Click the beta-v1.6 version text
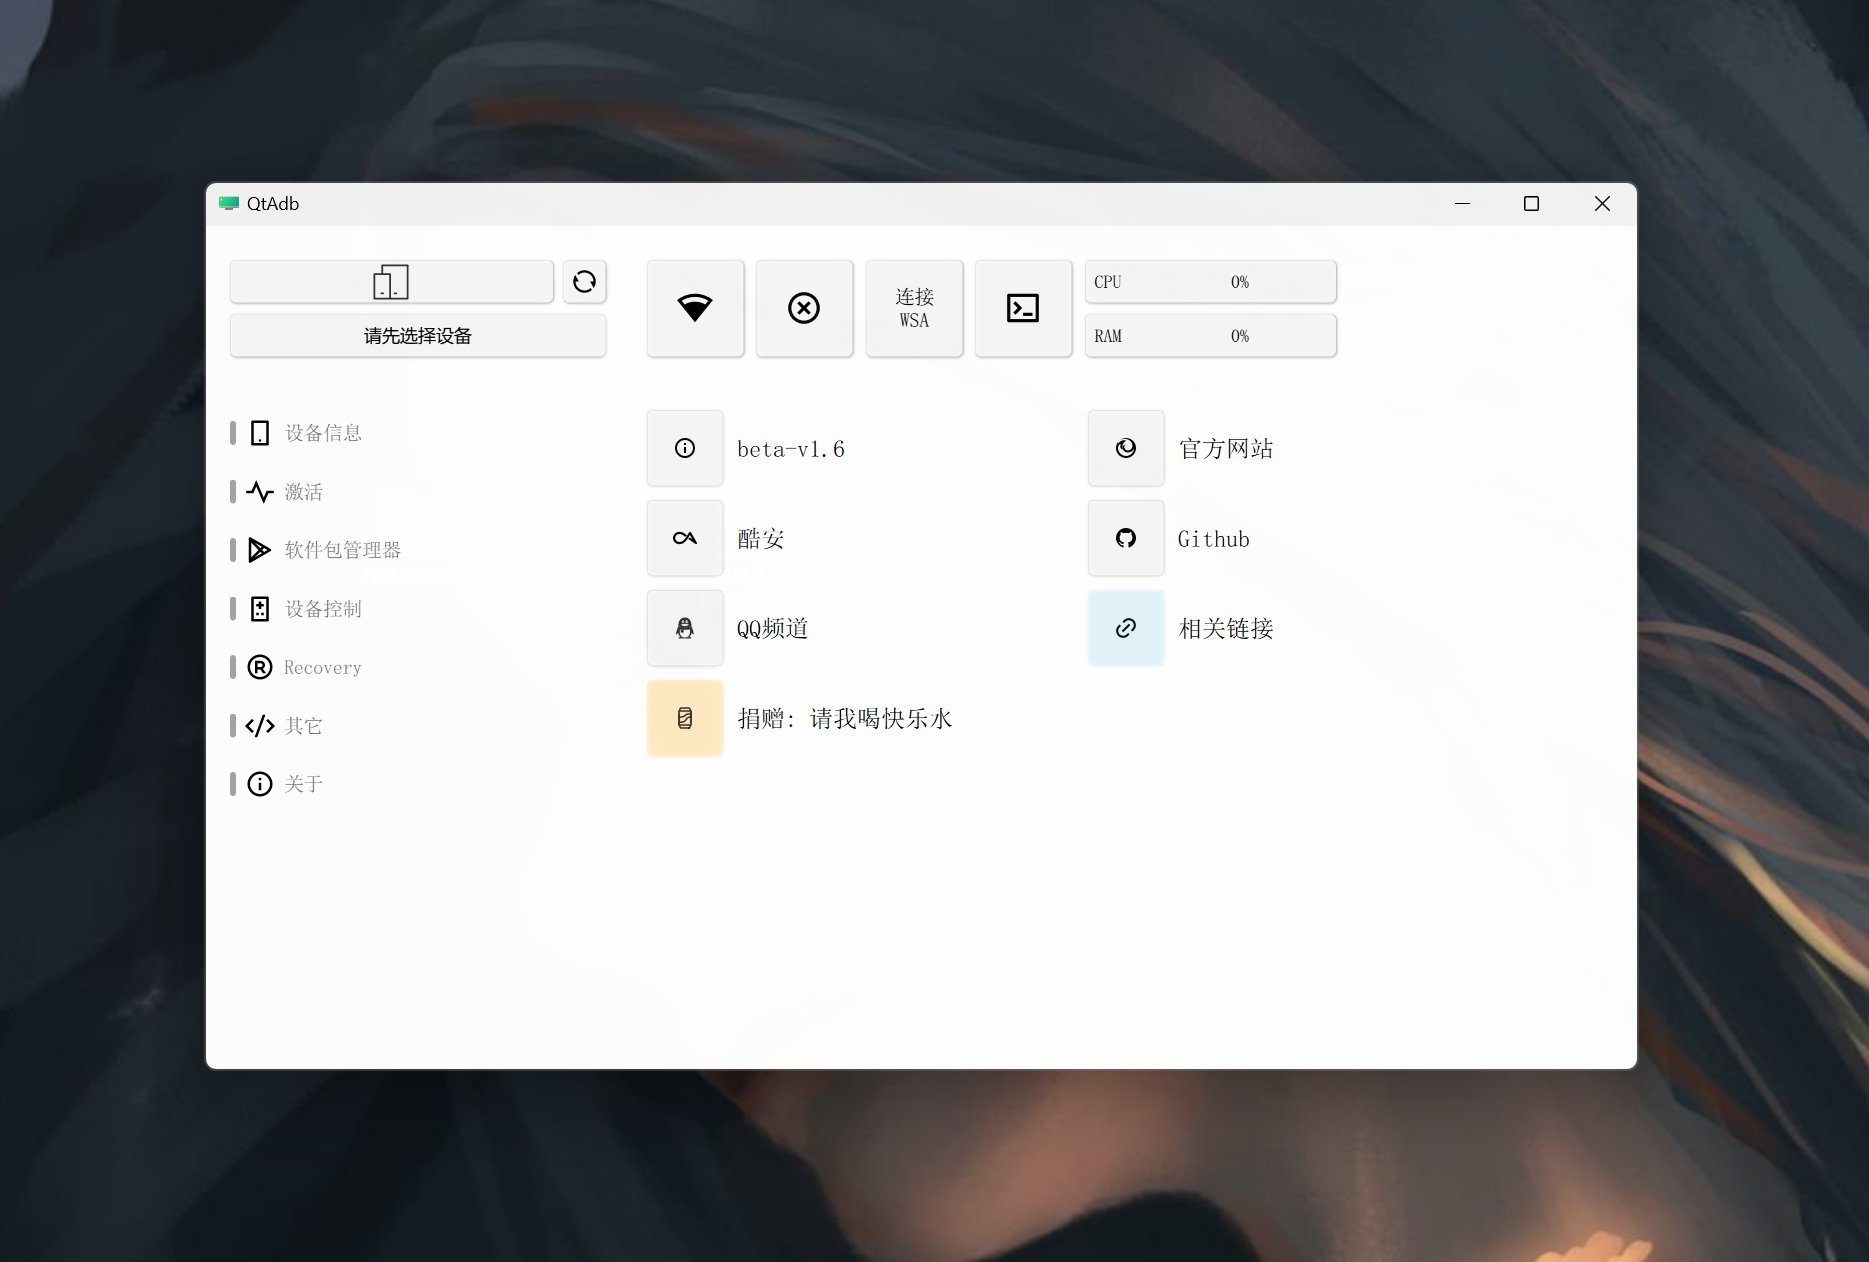The image size is (1869, 1262). [791, 449]
